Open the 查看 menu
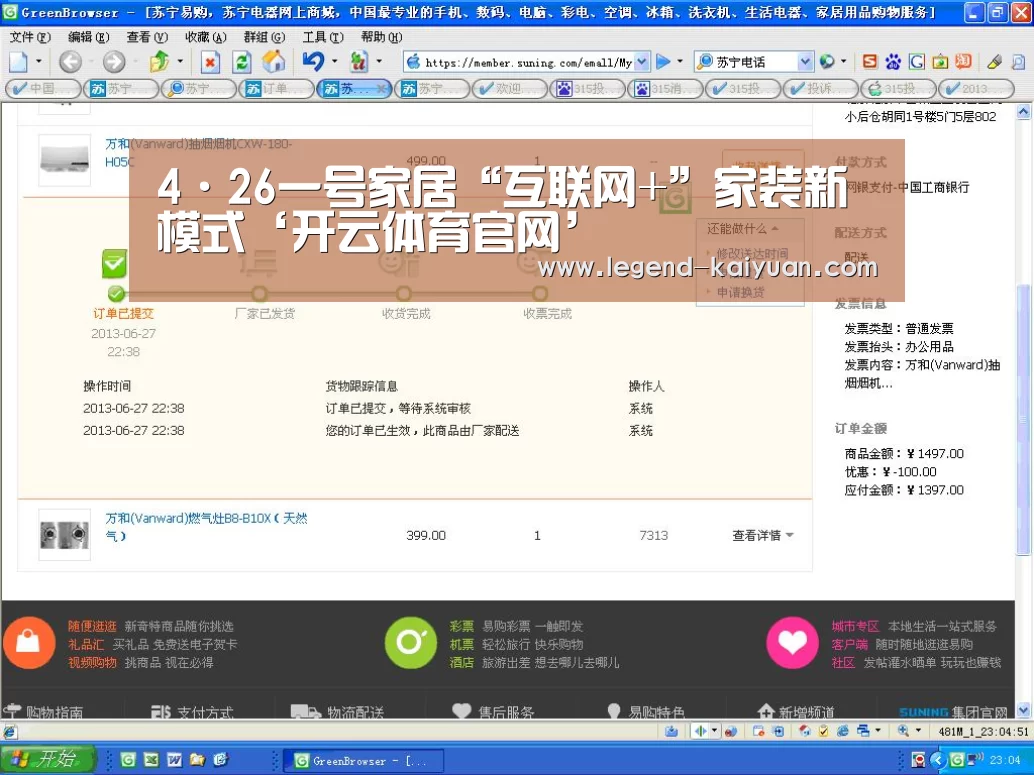 coord(148,37)
